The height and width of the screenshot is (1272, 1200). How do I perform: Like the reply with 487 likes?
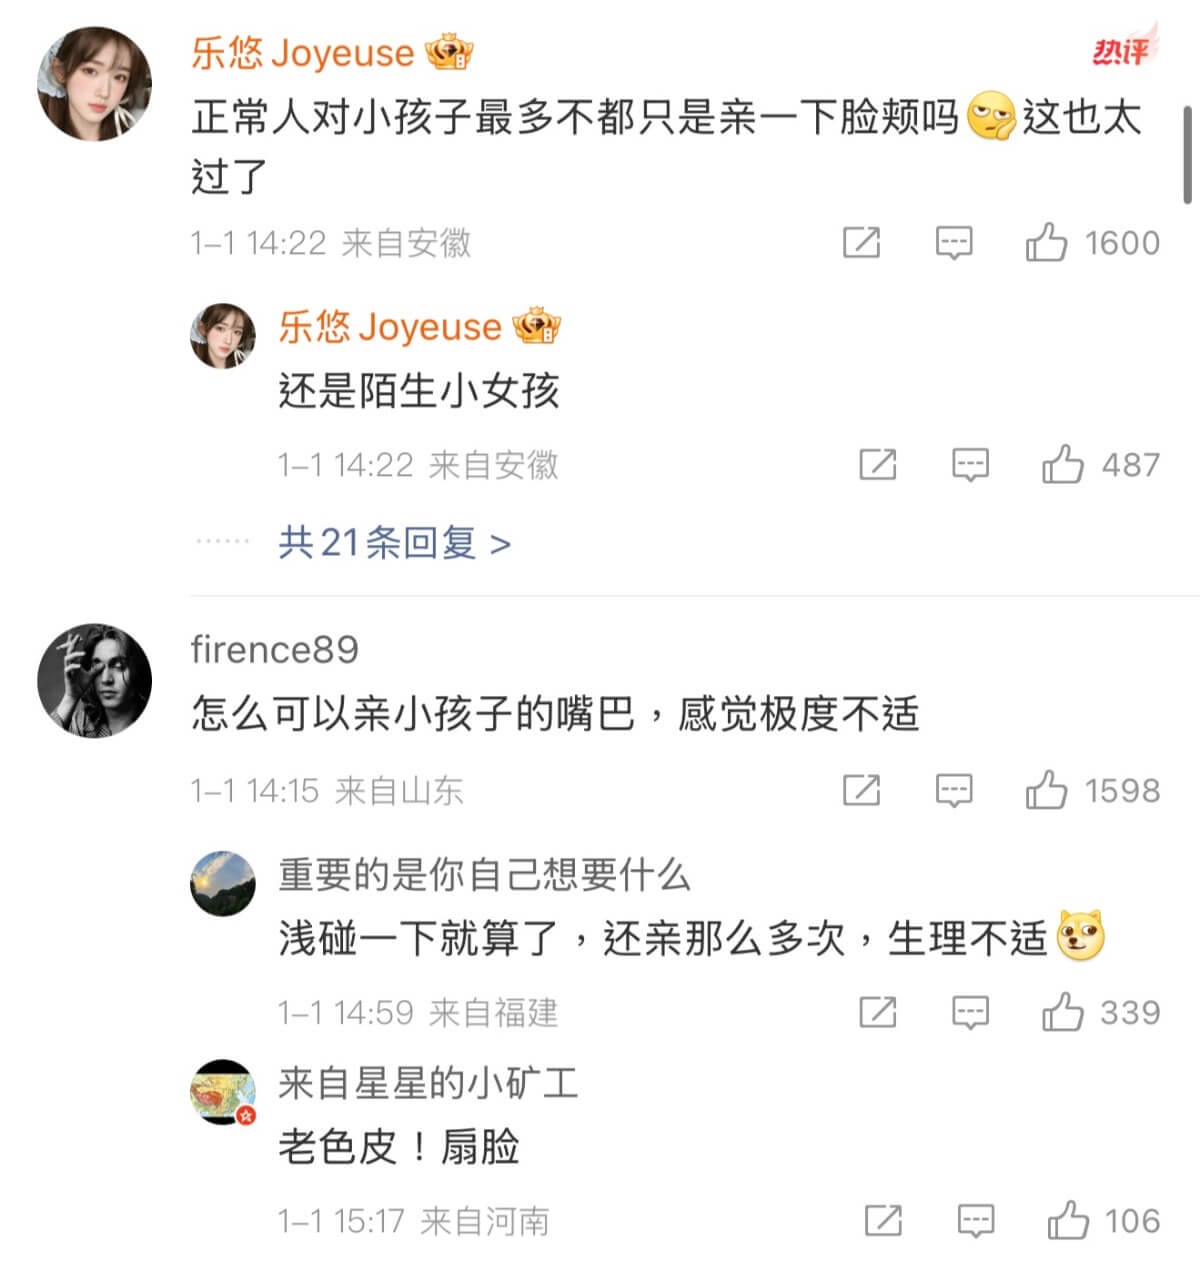click(x=1062, y=465)
